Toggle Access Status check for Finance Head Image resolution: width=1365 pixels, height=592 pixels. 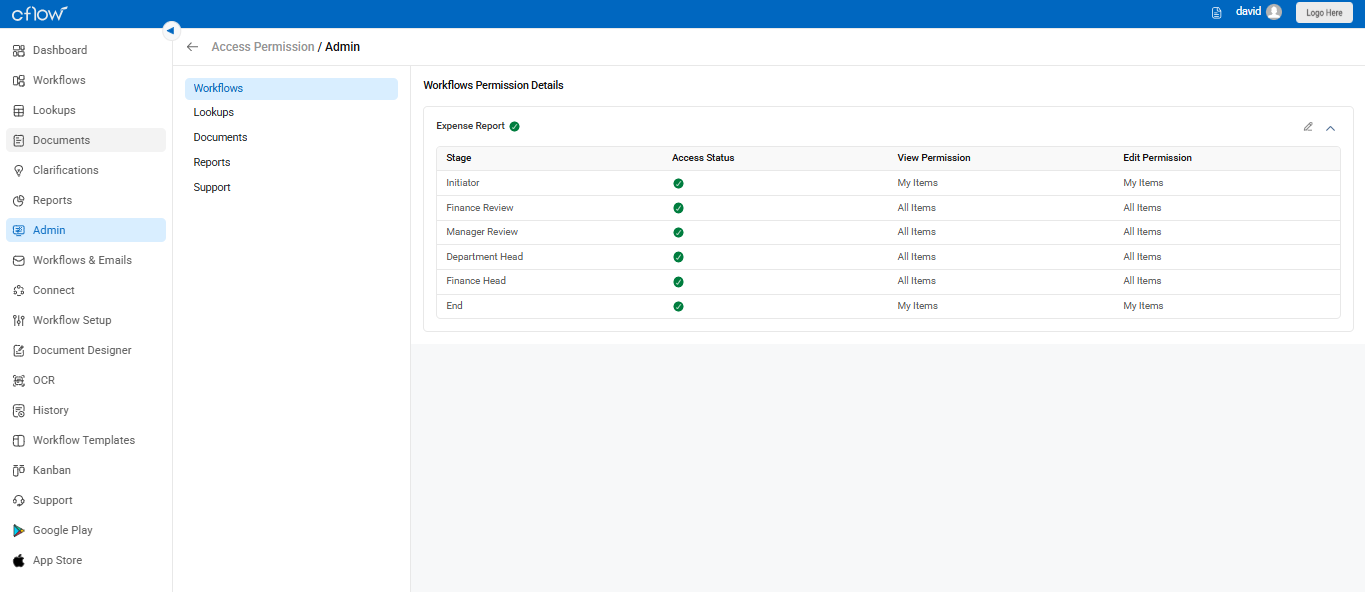678,282
